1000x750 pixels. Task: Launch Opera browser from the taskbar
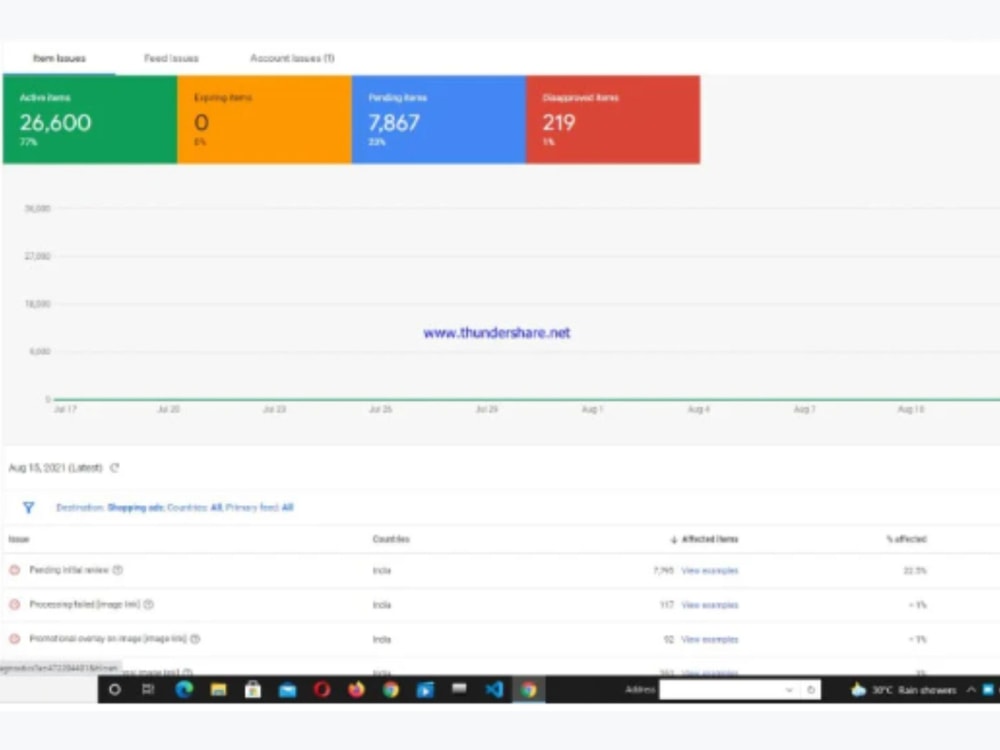click(x=322, y=689)
